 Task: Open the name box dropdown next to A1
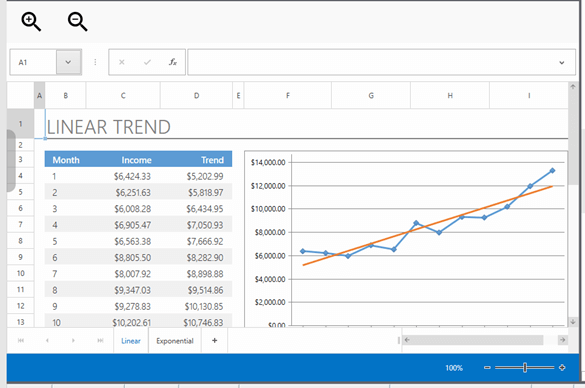68,62
